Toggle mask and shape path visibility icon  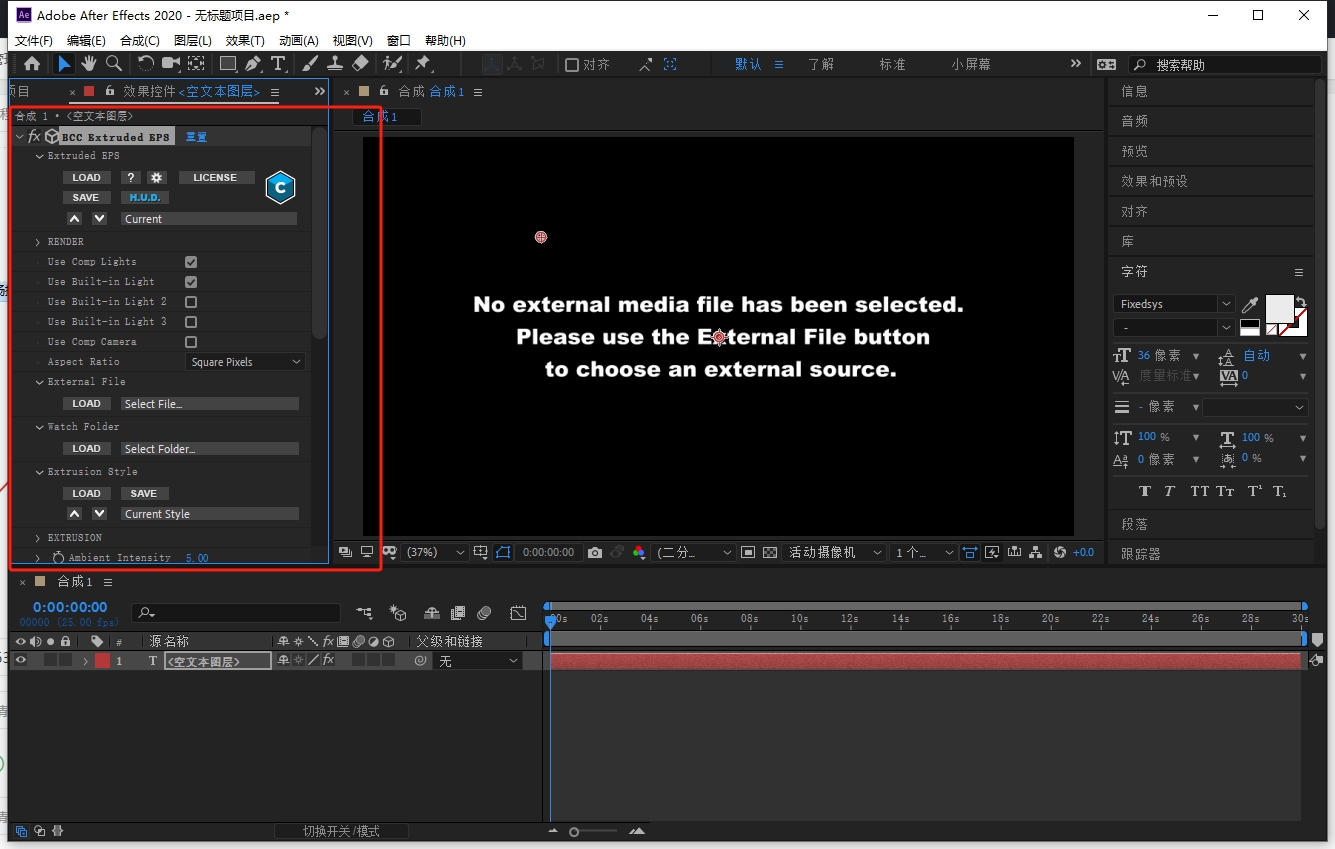(x=503, y=552)
